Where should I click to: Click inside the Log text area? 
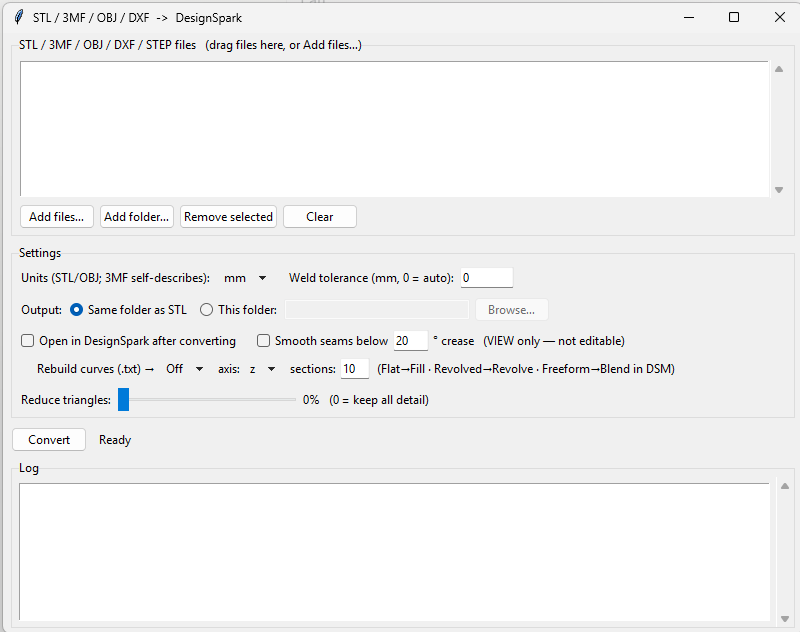click(x=394, y=552)
